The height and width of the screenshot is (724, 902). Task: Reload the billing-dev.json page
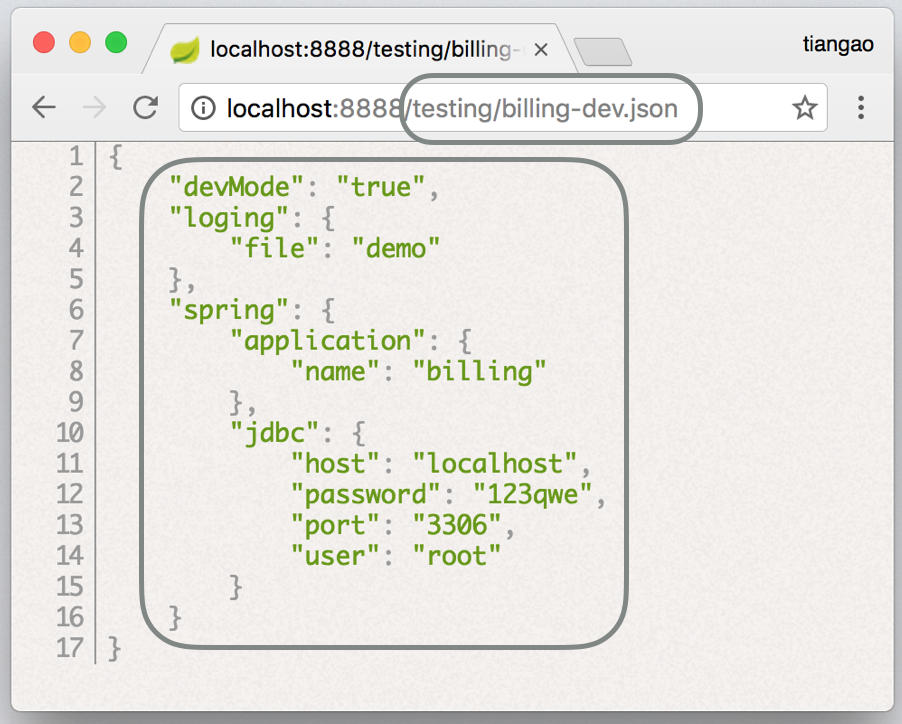[147, 108]
